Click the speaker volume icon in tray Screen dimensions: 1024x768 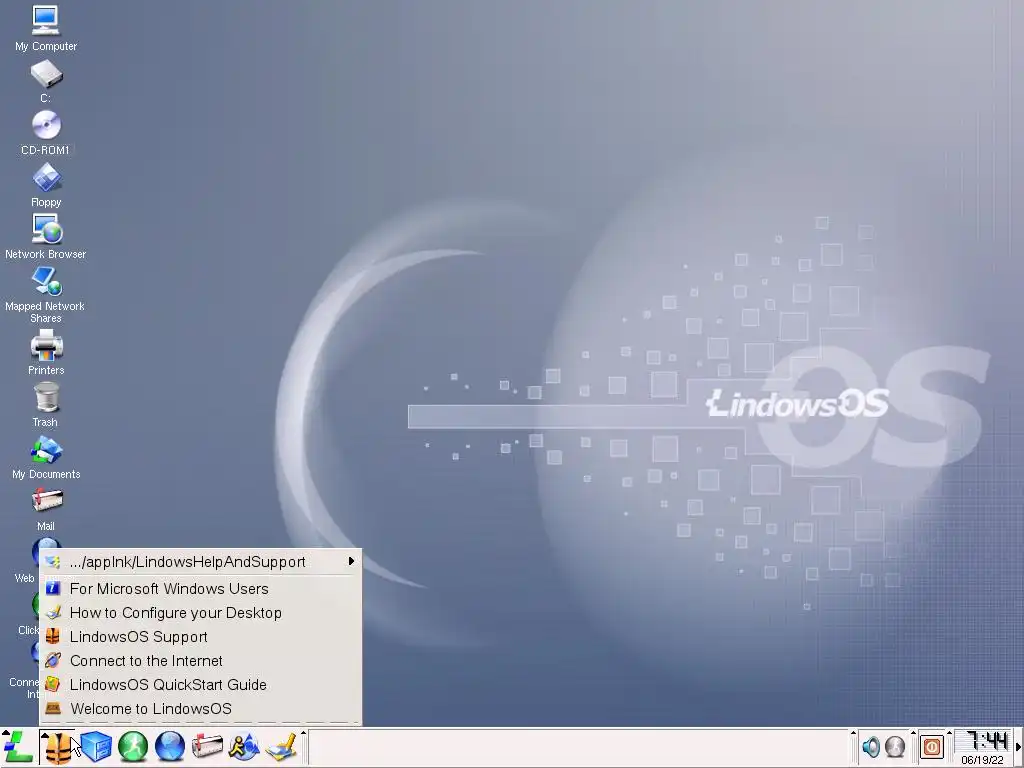pos(871,746)
